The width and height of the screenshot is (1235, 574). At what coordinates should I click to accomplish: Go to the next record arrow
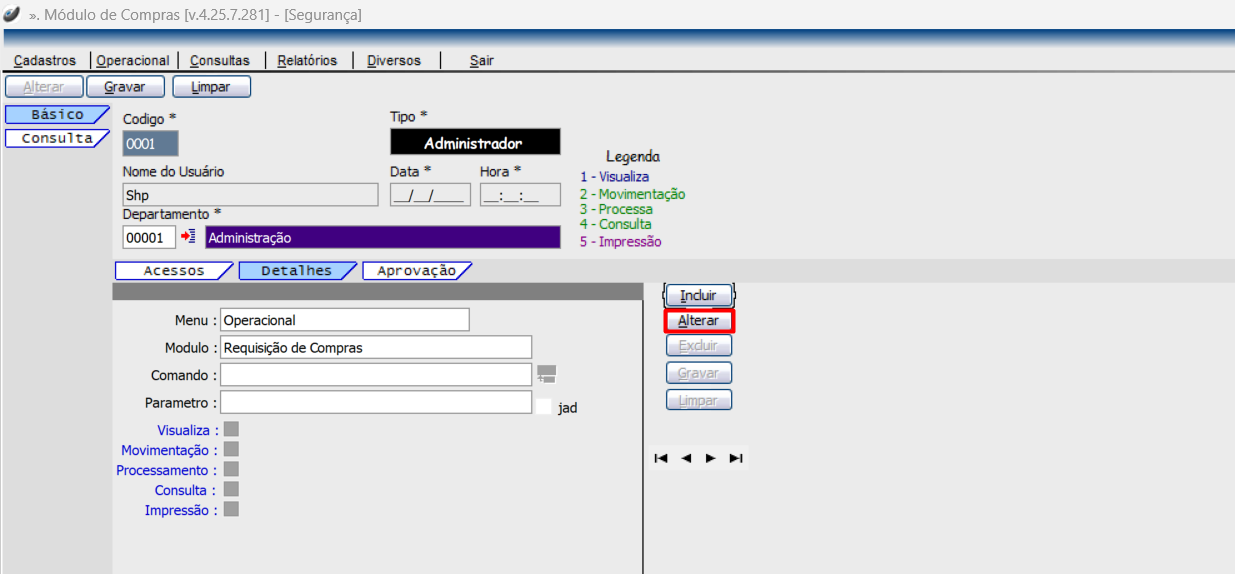tap(711, 458)
